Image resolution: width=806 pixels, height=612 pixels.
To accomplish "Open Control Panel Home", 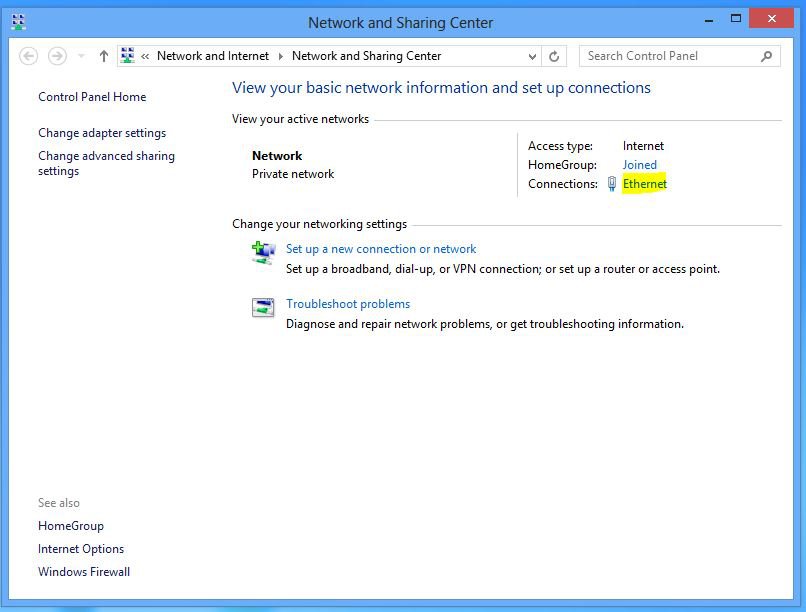I will [x=92, y=97].
